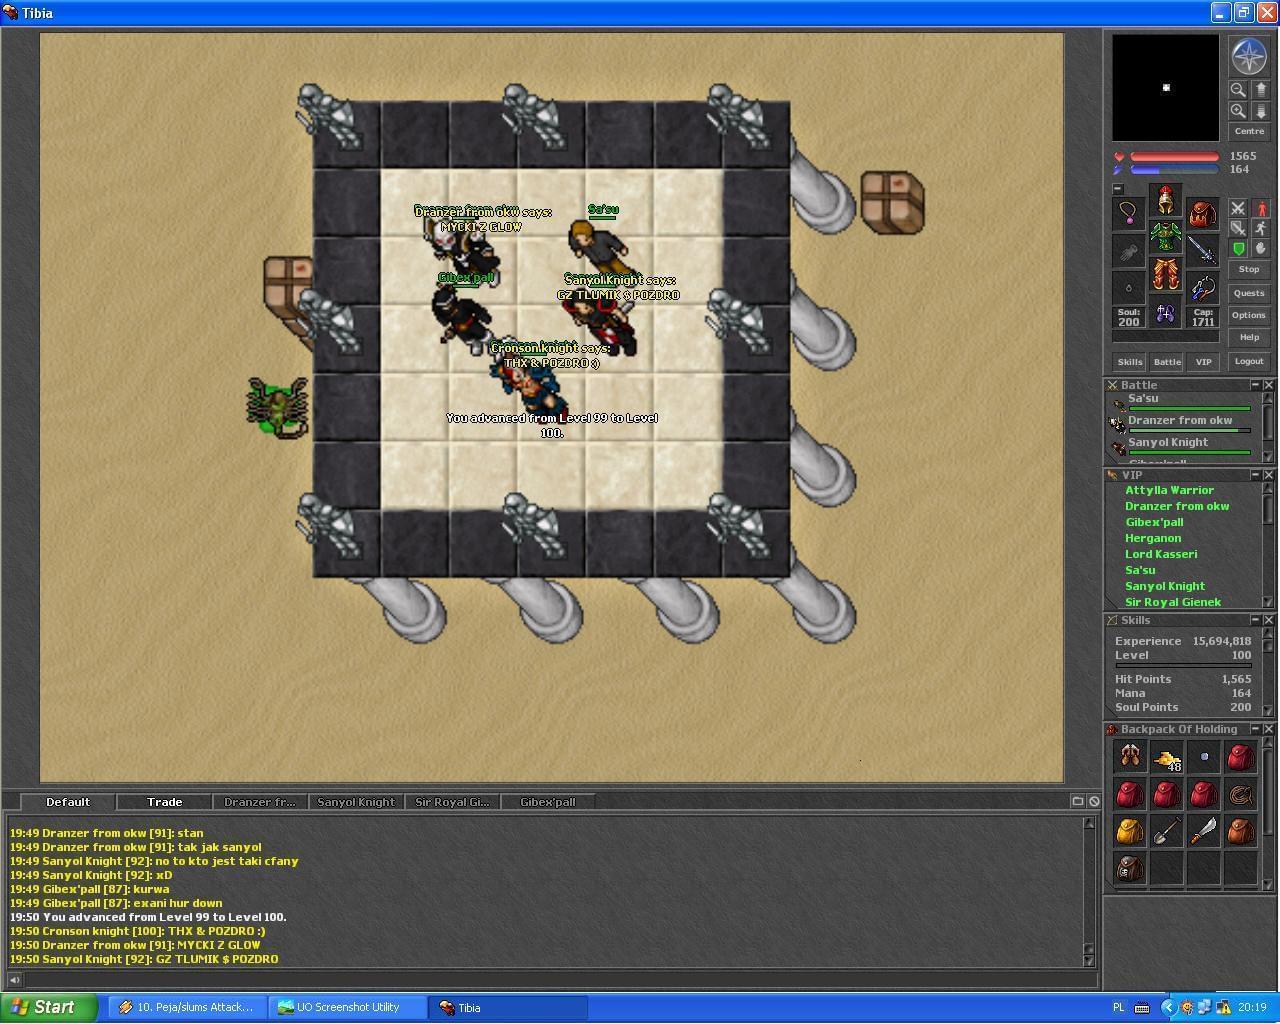Image resolution: width=1280 pixels, height=1024 pixels.
Task: Click the blue mana bar
Action: (x=1174, y=170)
